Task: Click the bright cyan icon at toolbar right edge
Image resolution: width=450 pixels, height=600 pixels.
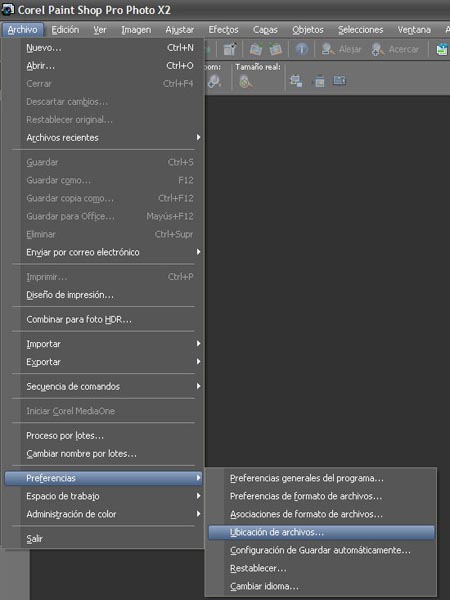Action: tap(443, 49)
